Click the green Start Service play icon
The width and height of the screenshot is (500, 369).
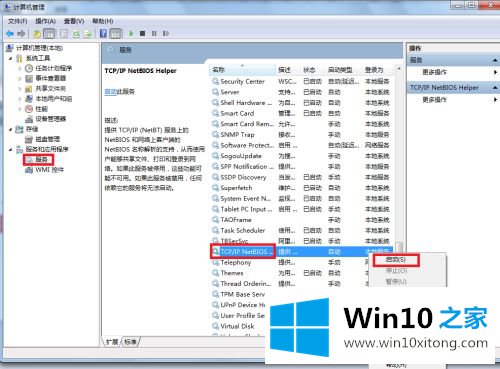[x=131, y=33]
